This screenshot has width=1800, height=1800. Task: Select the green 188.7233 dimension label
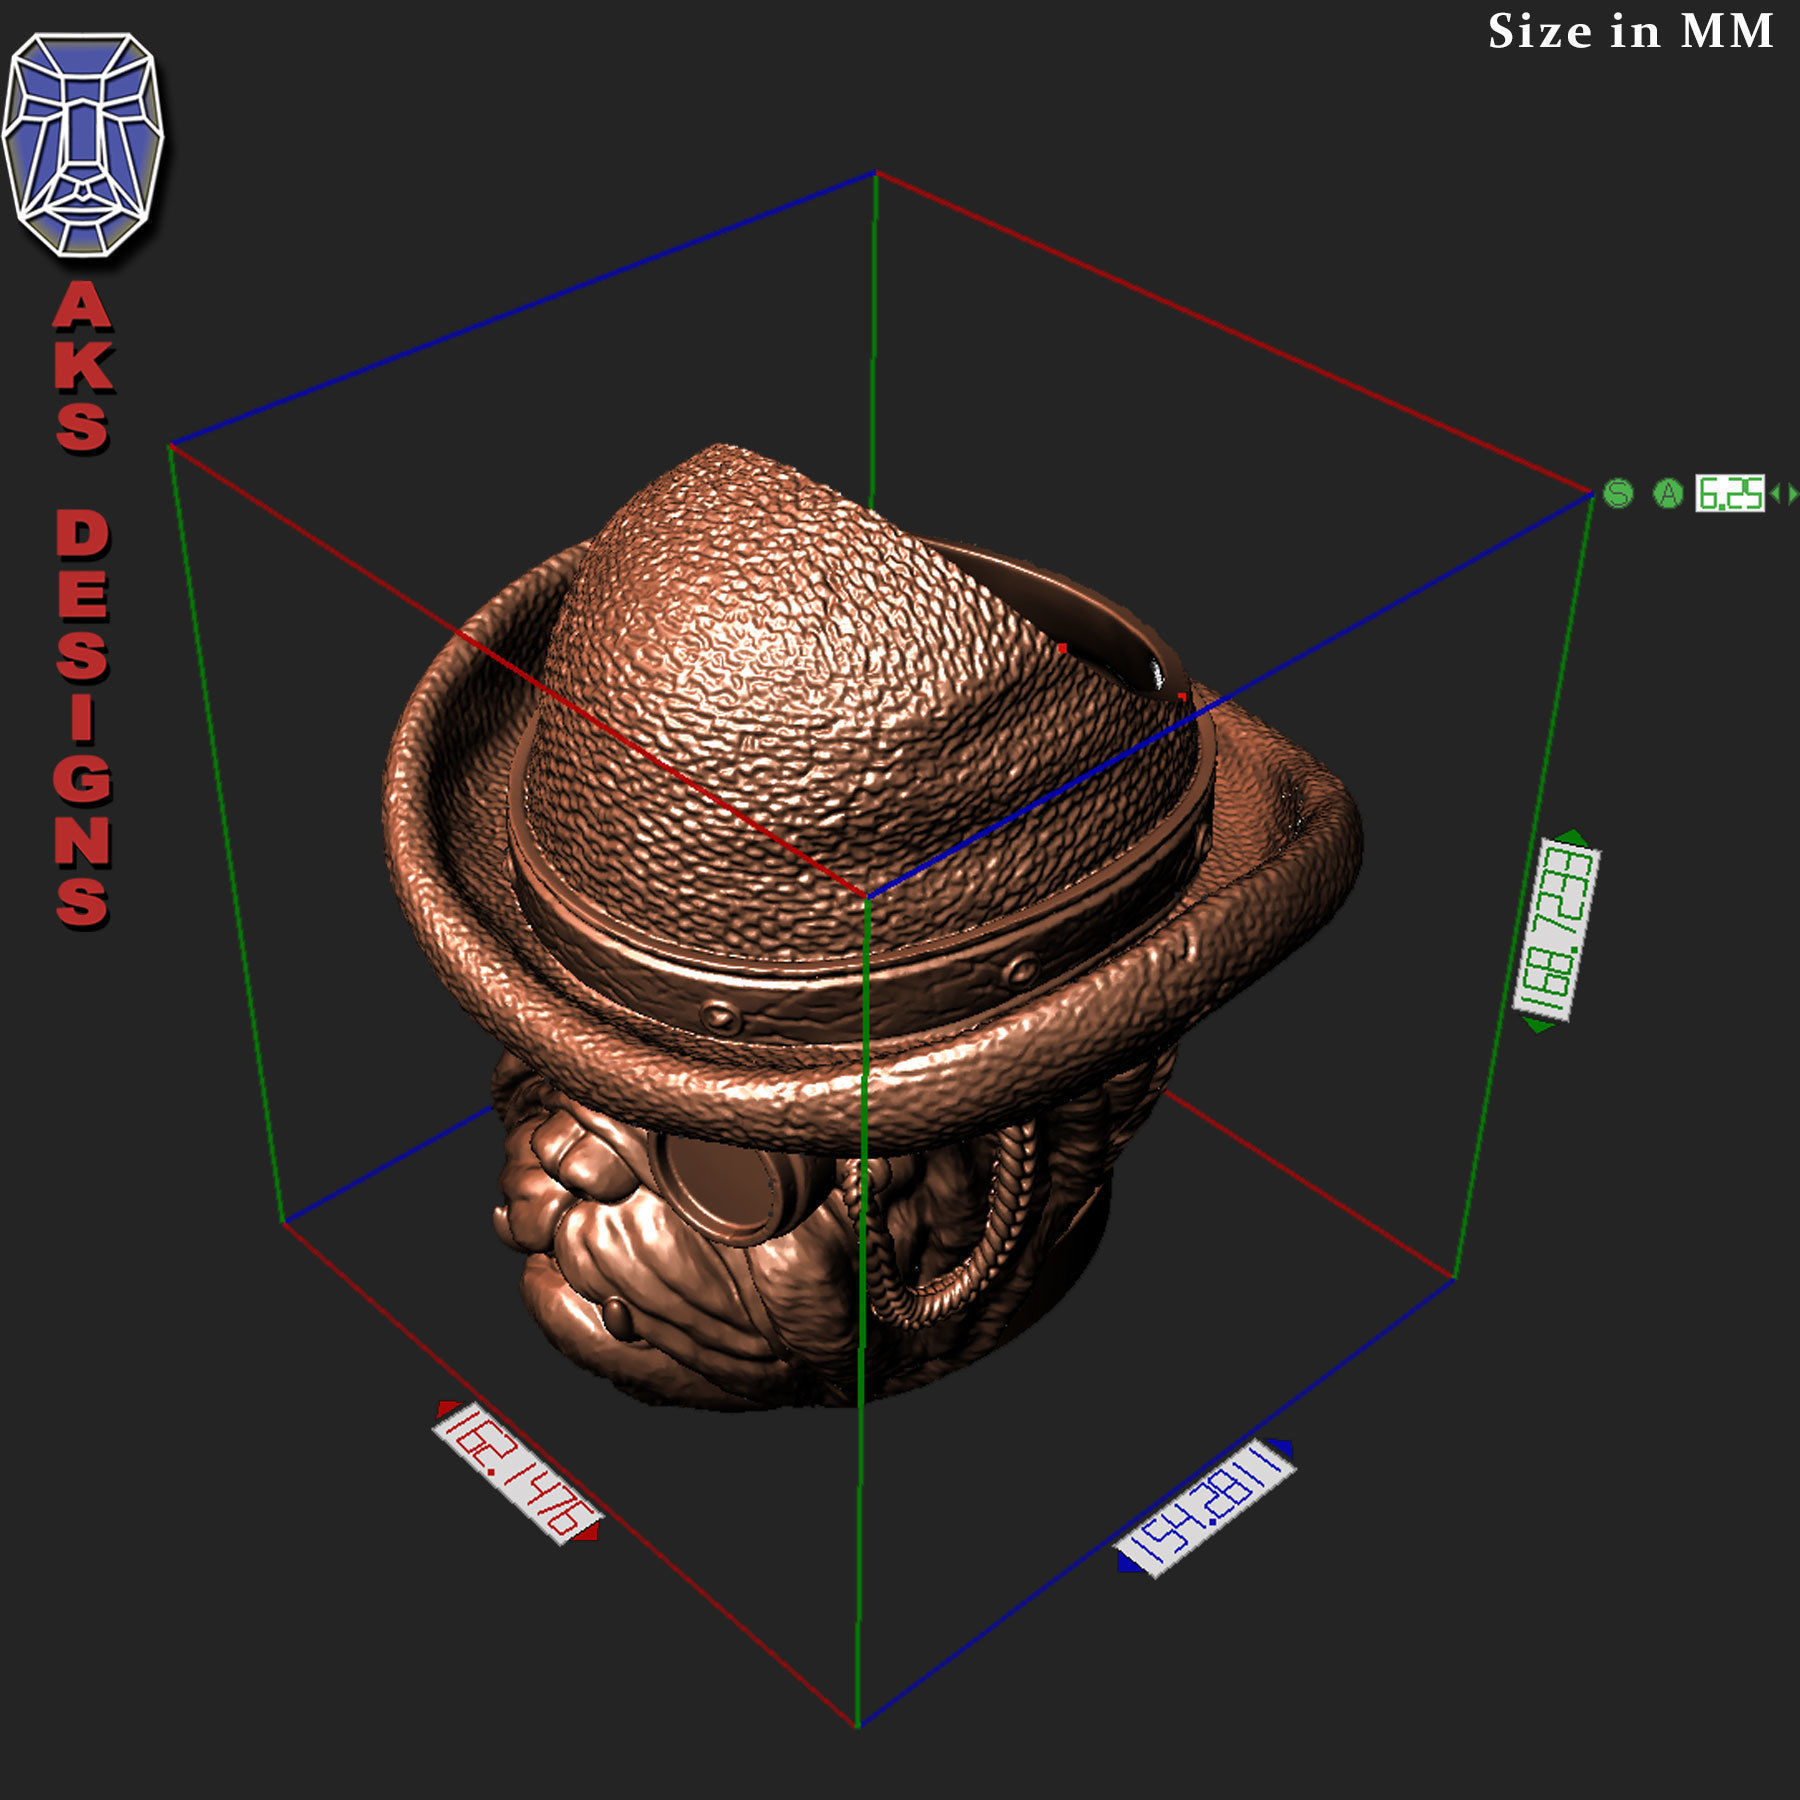point(1556,930)
